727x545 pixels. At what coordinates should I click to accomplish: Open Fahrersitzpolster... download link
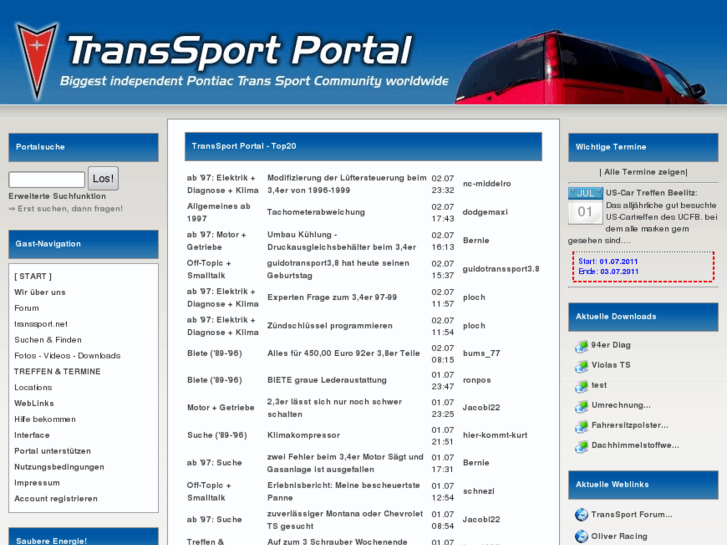(630, 425)
